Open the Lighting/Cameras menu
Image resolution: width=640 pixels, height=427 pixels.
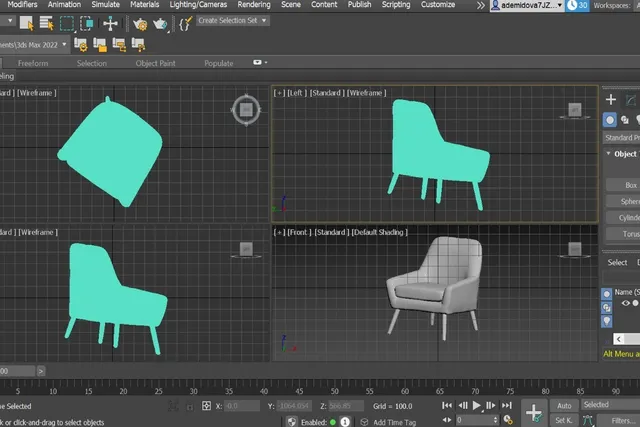pyautogui.click(x=198, y=4)
